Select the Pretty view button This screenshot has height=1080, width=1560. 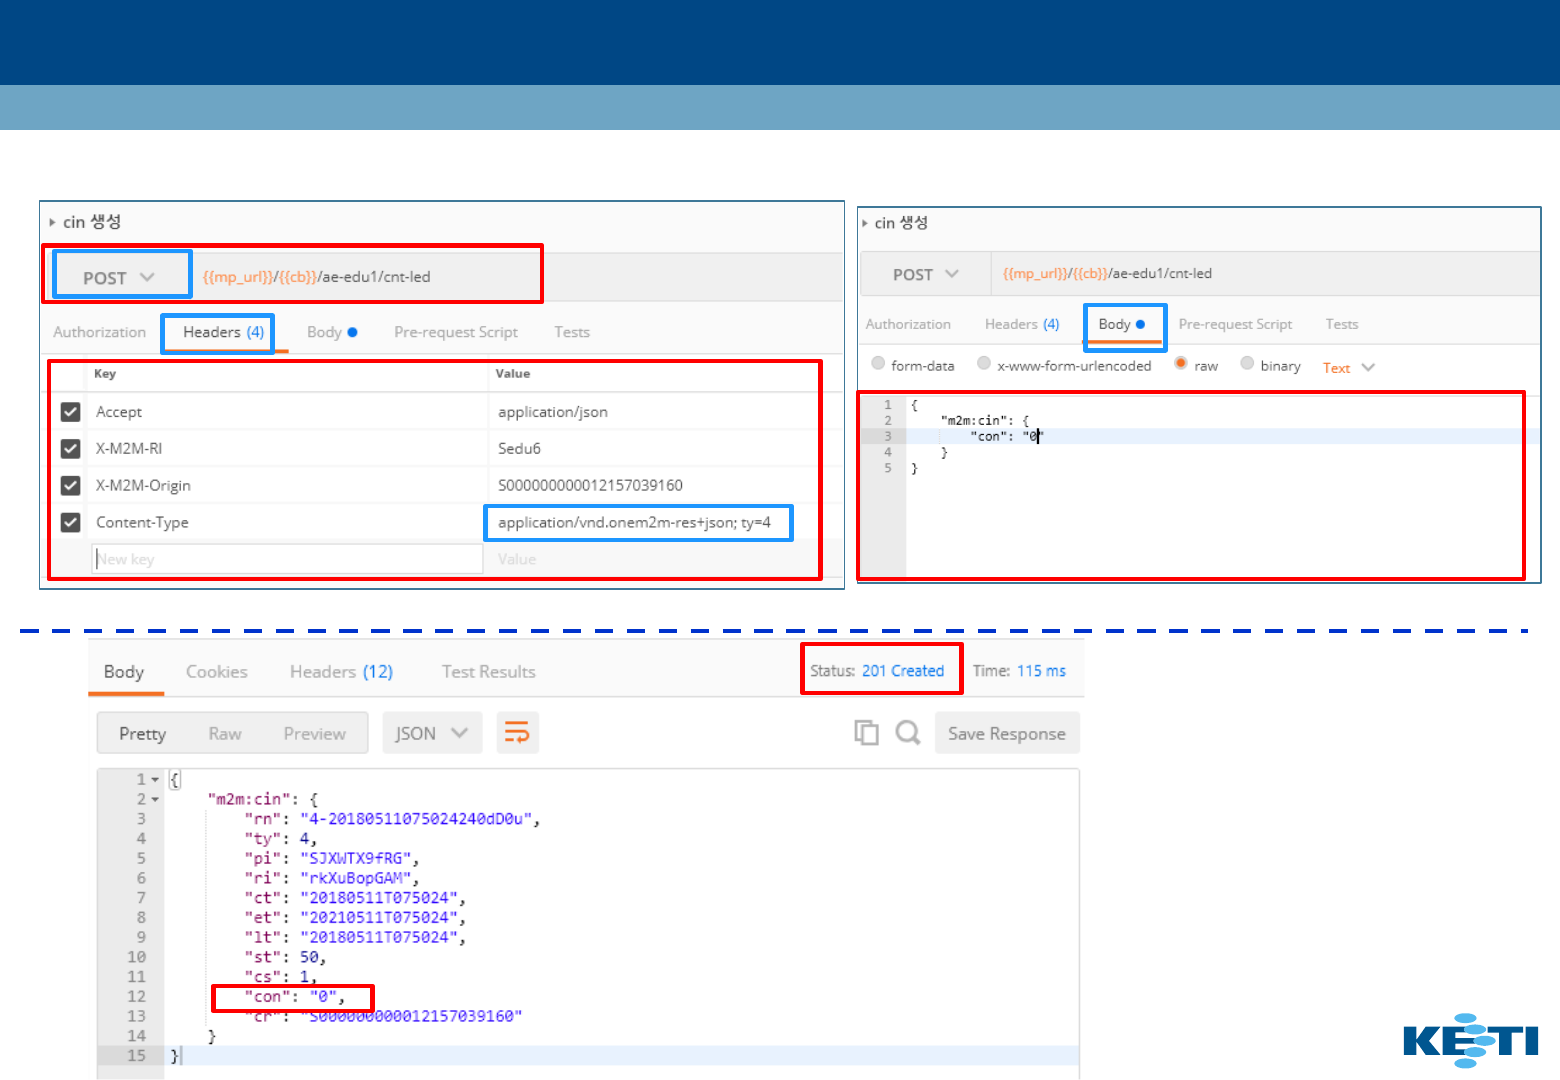coord(142,734)
